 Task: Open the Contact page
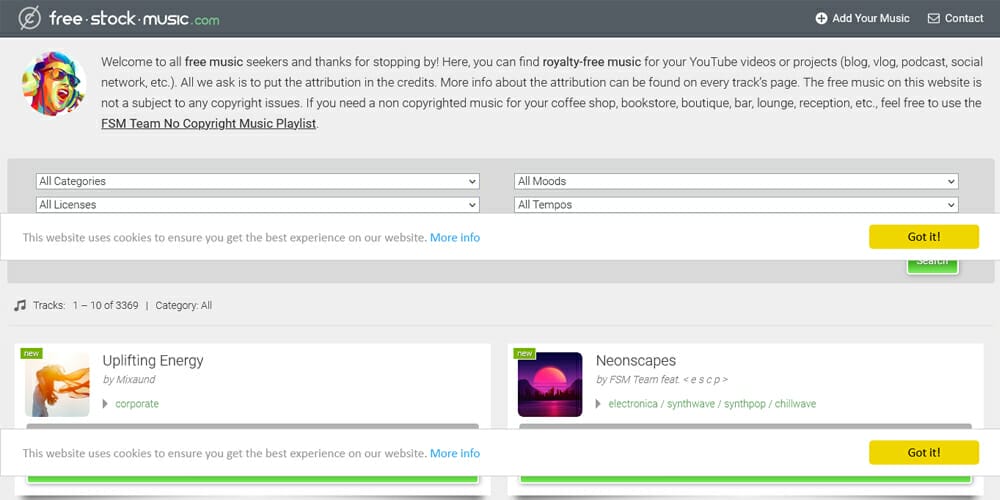955,18
